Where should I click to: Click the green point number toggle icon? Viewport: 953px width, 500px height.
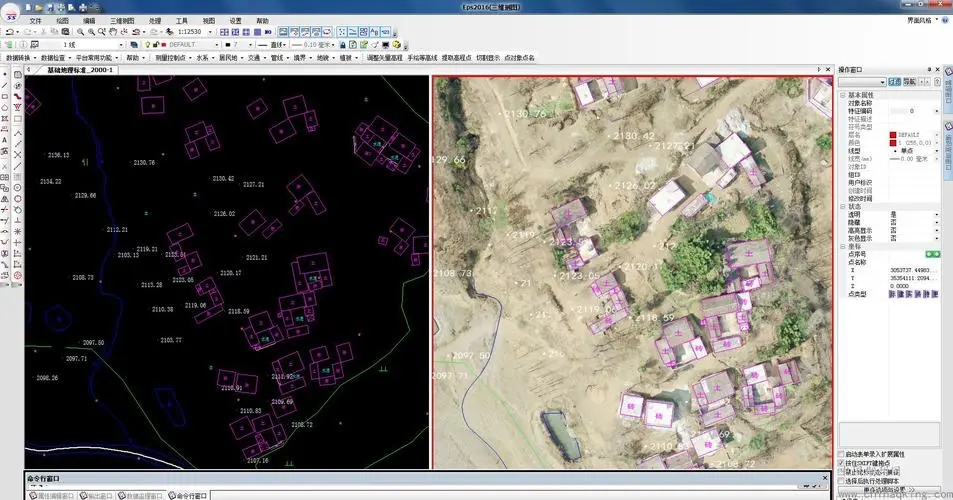point(932,255)
